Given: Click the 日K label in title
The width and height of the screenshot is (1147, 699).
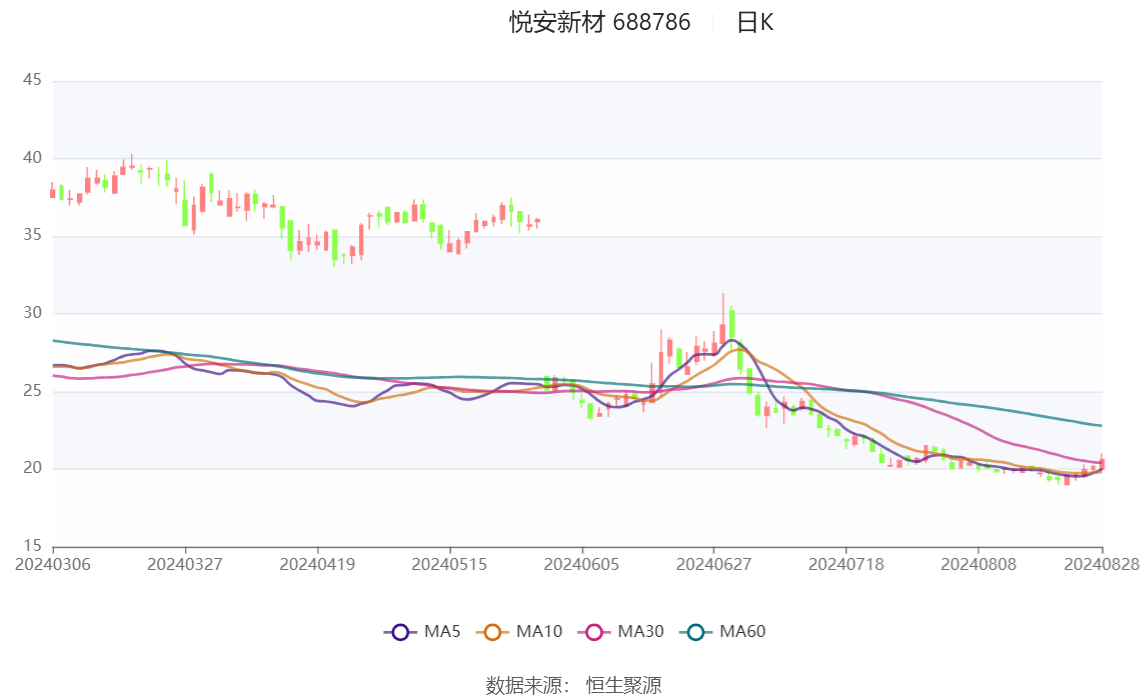Looking at the screenshot, I should 755,23.
